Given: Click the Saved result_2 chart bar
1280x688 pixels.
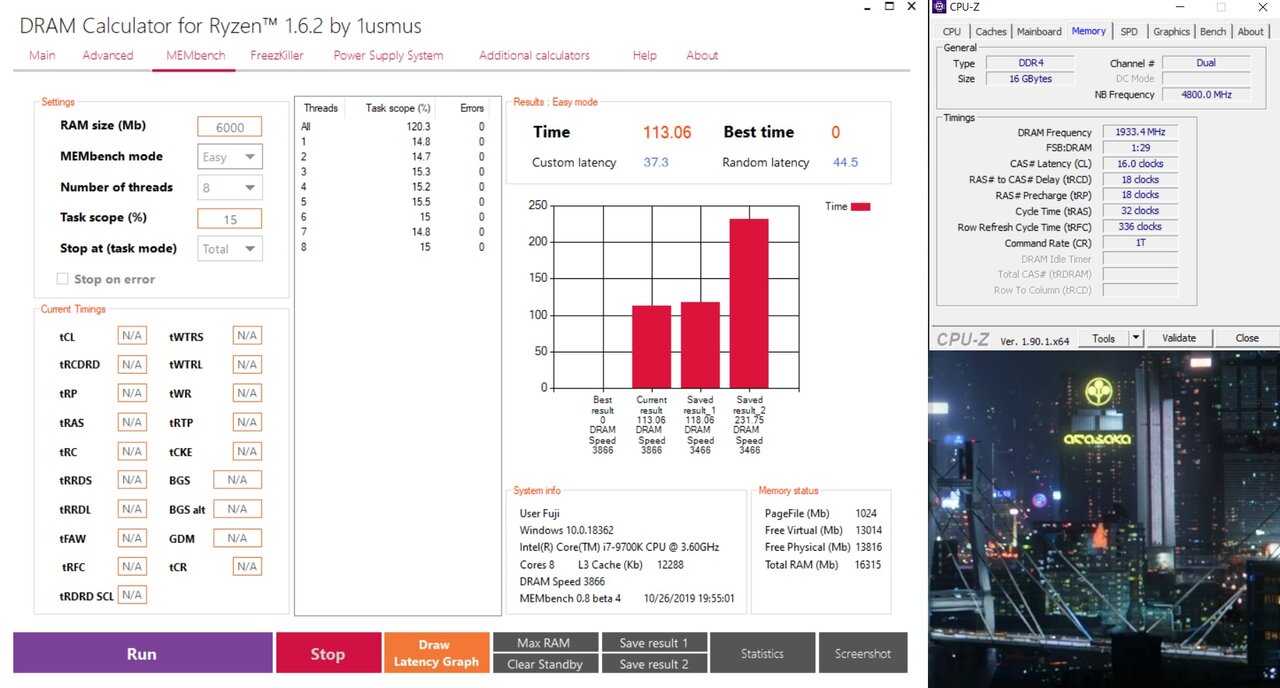Looking at the screenshot, I should tap(749, 303).
